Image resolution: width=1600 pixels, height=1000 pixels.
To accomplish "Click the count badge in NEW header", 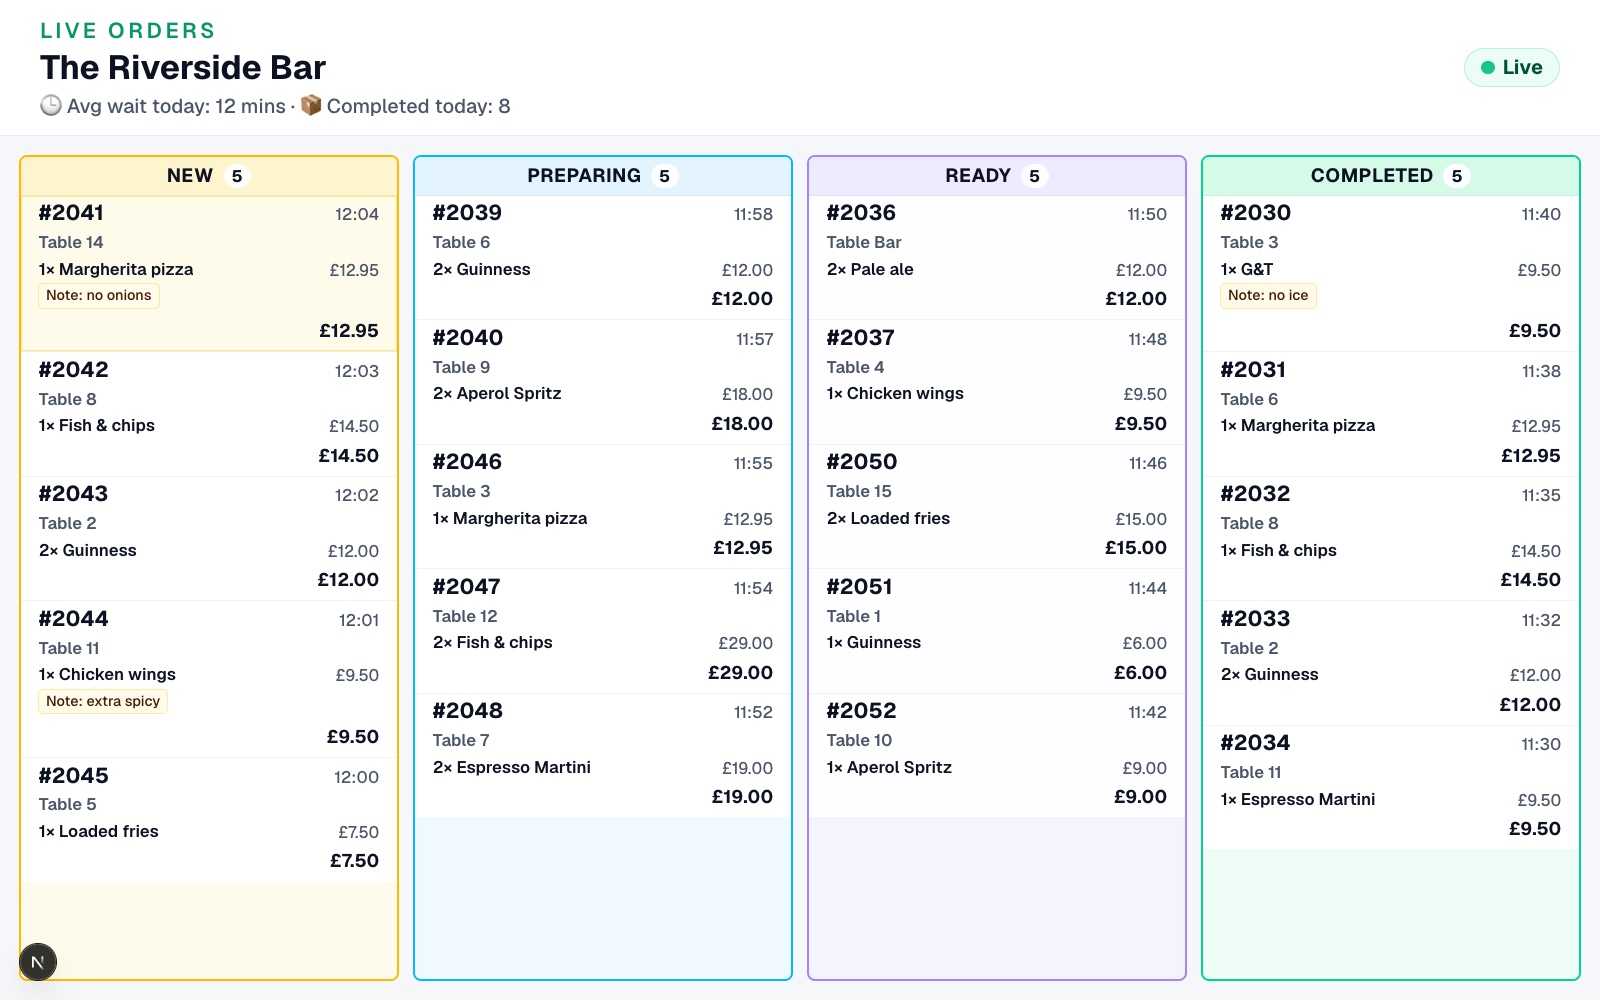I will pos(237,176).
